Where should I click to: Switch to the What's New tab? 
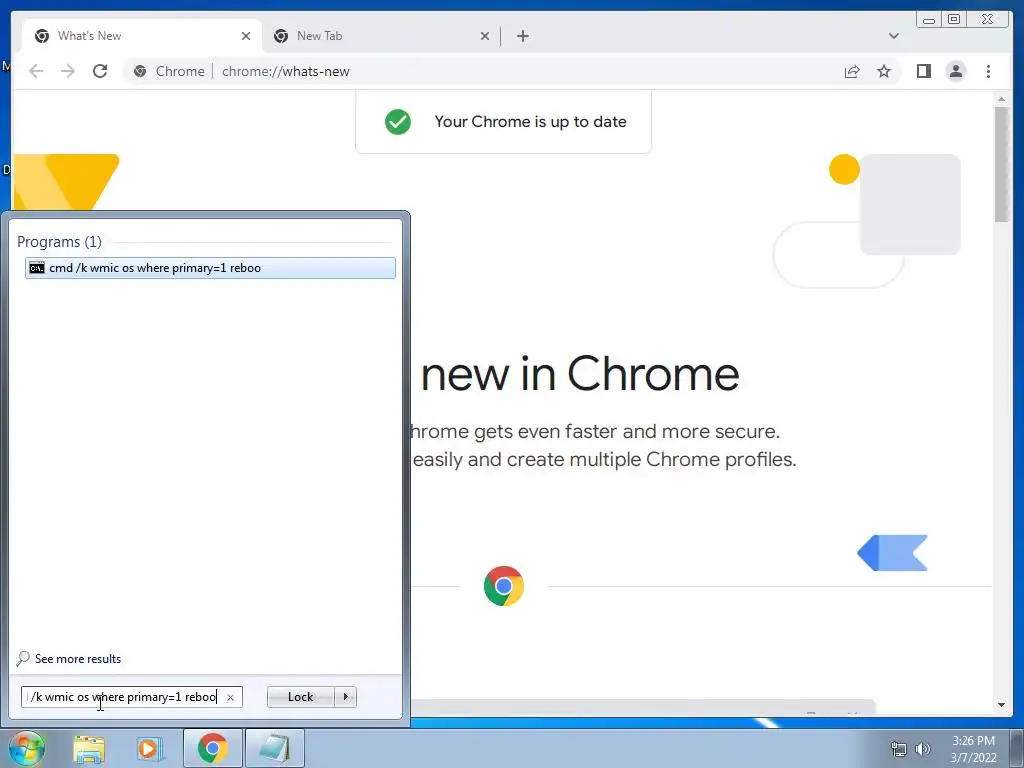click(x=142, y=36)
